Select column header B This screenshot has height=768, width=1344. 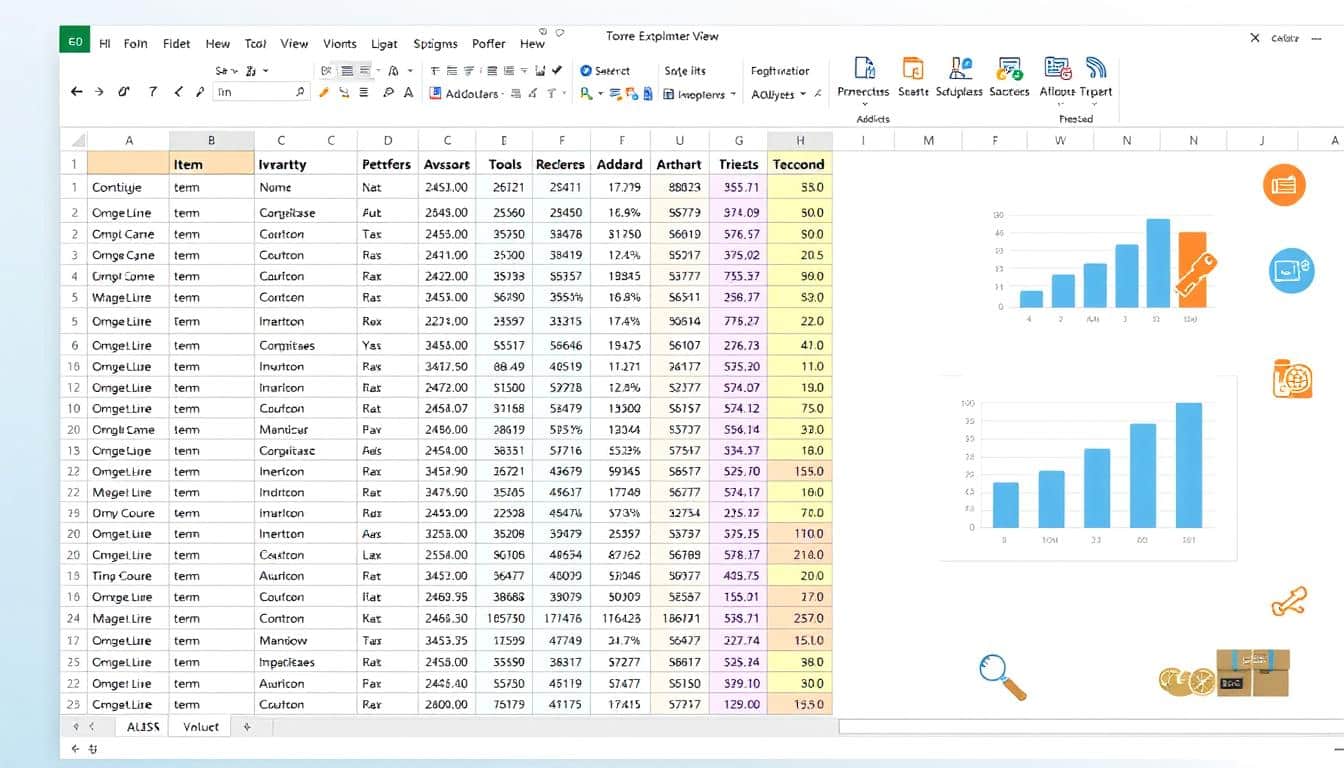coord(212,141)
